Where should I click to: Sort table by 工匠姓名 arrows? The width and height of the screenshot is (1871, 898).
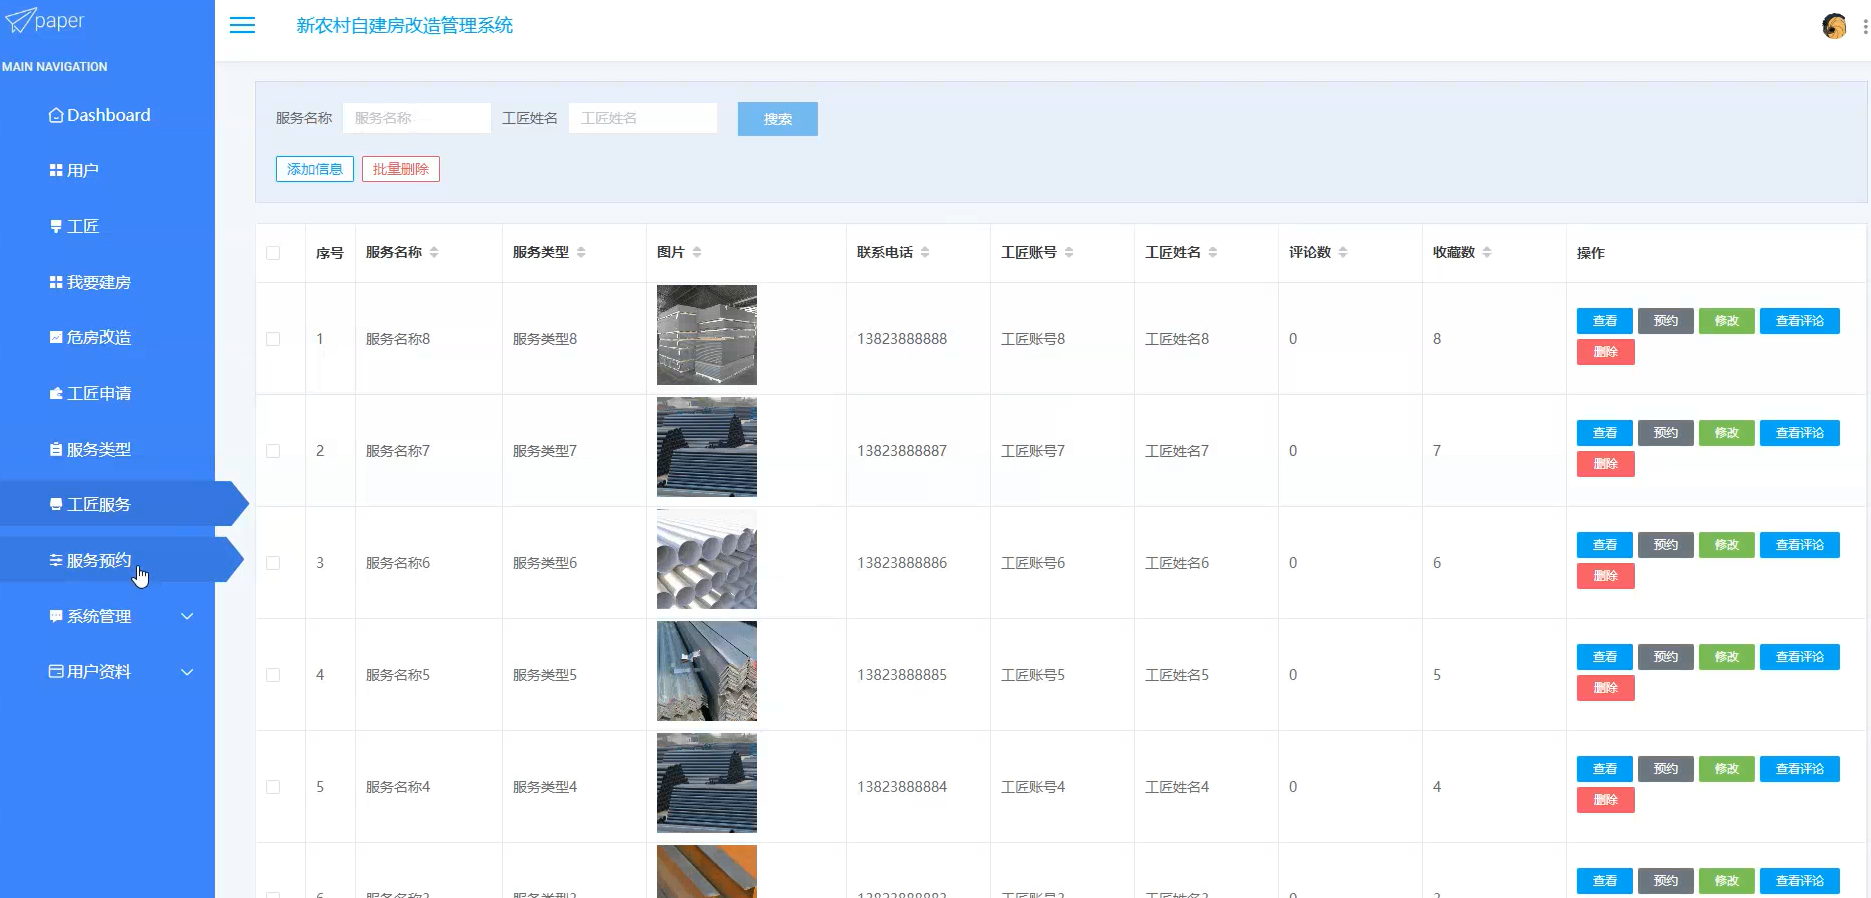(x=1213, y=253)
